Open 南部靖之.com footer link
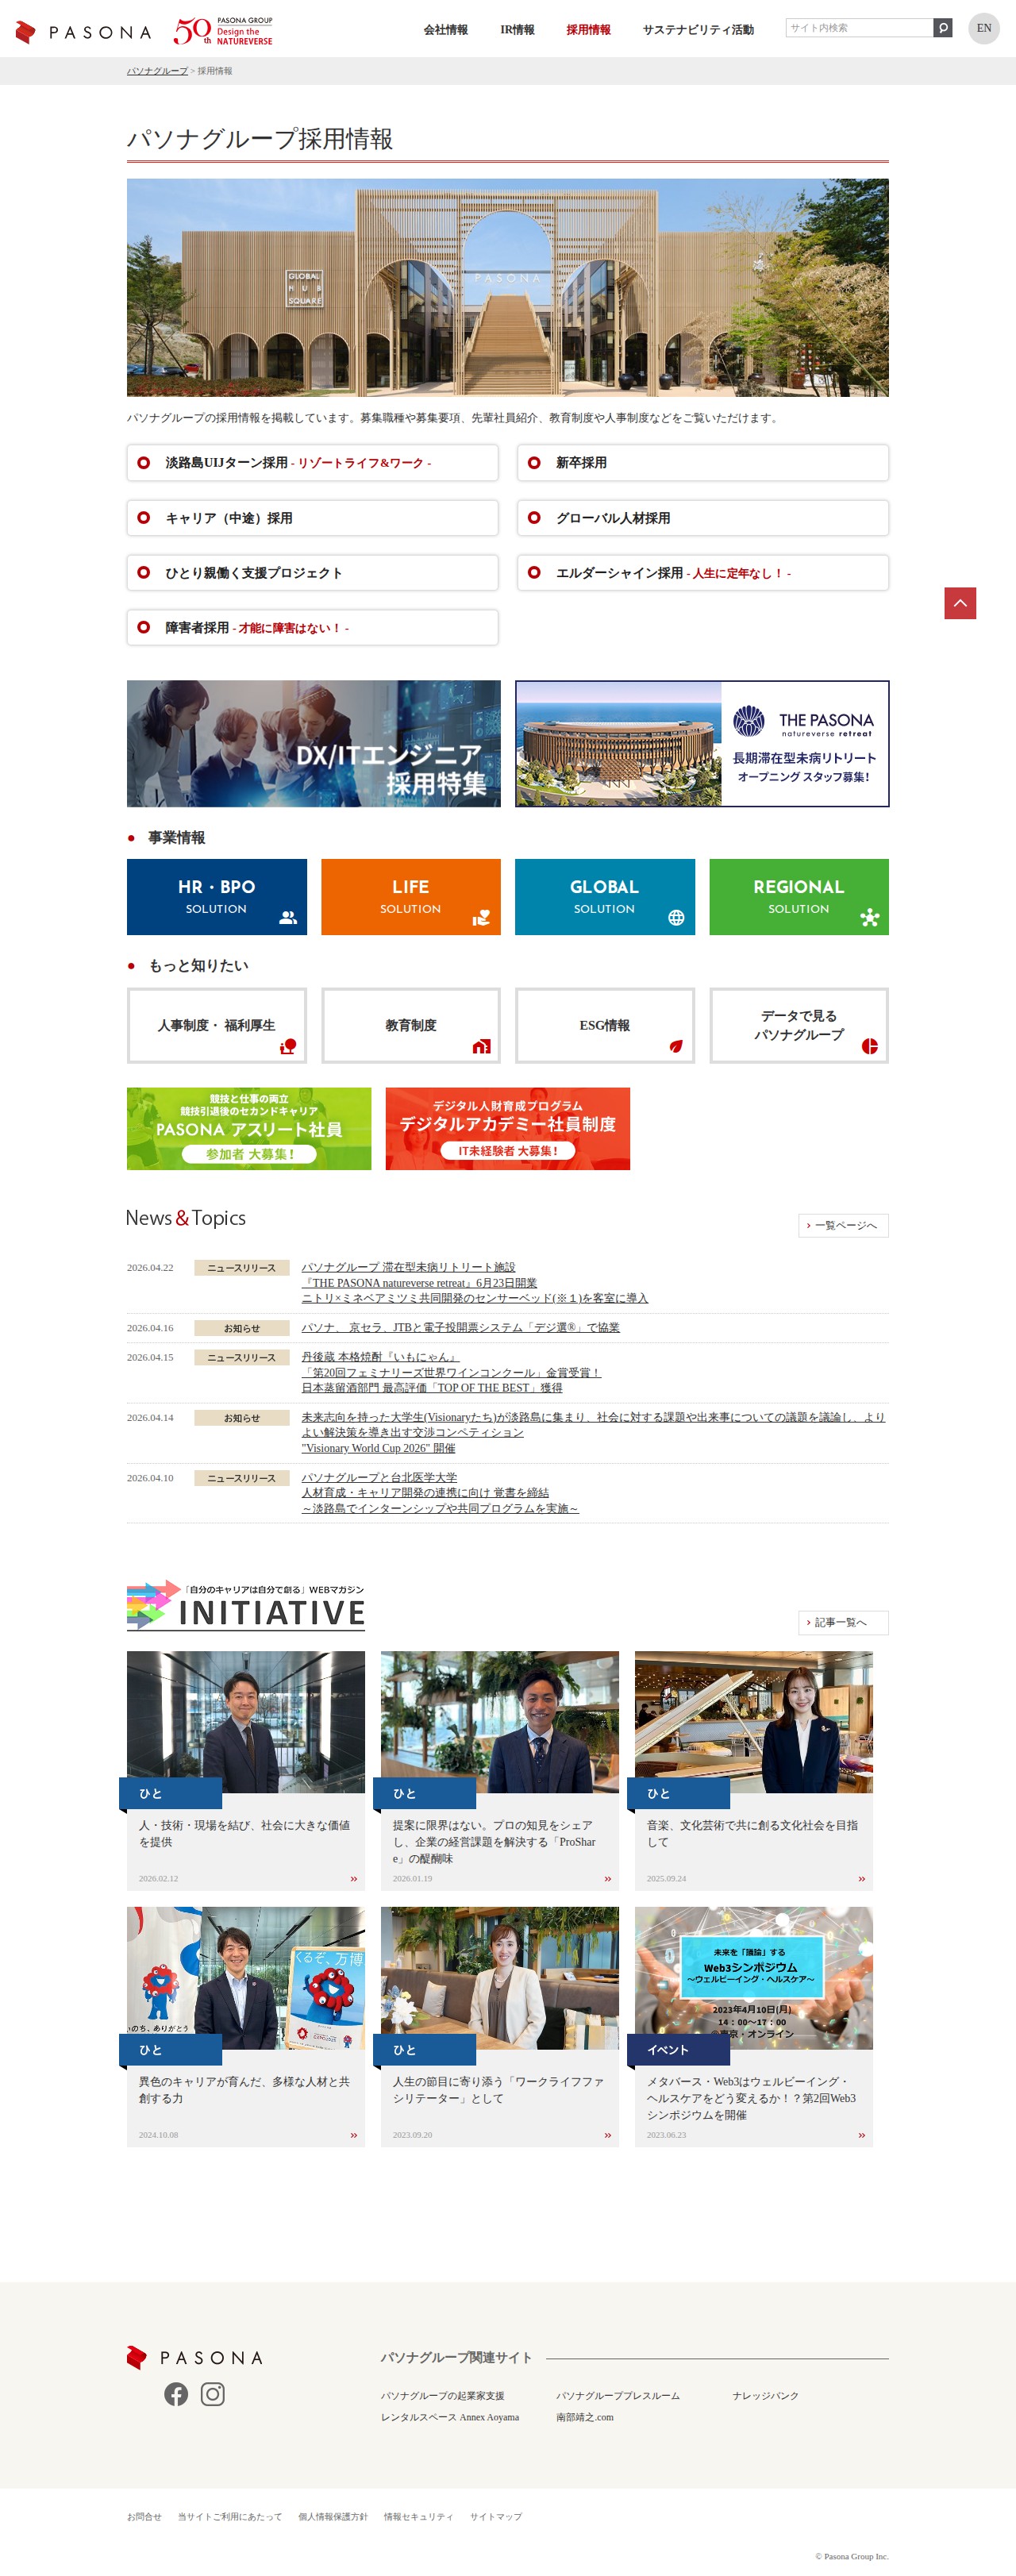 click(585, 2417)
